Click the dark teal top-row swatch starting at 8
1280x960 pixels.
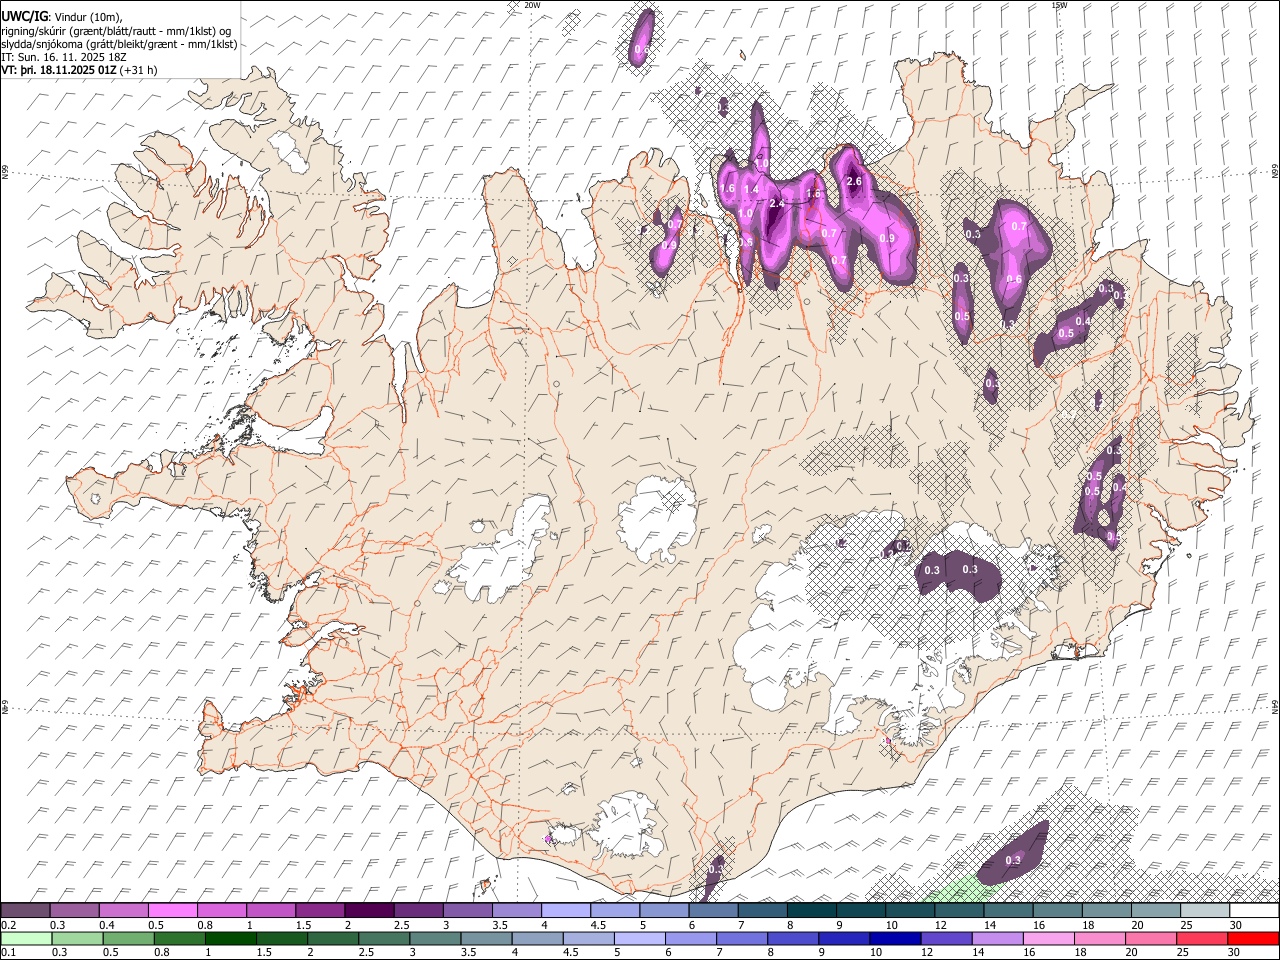(810, 911)
